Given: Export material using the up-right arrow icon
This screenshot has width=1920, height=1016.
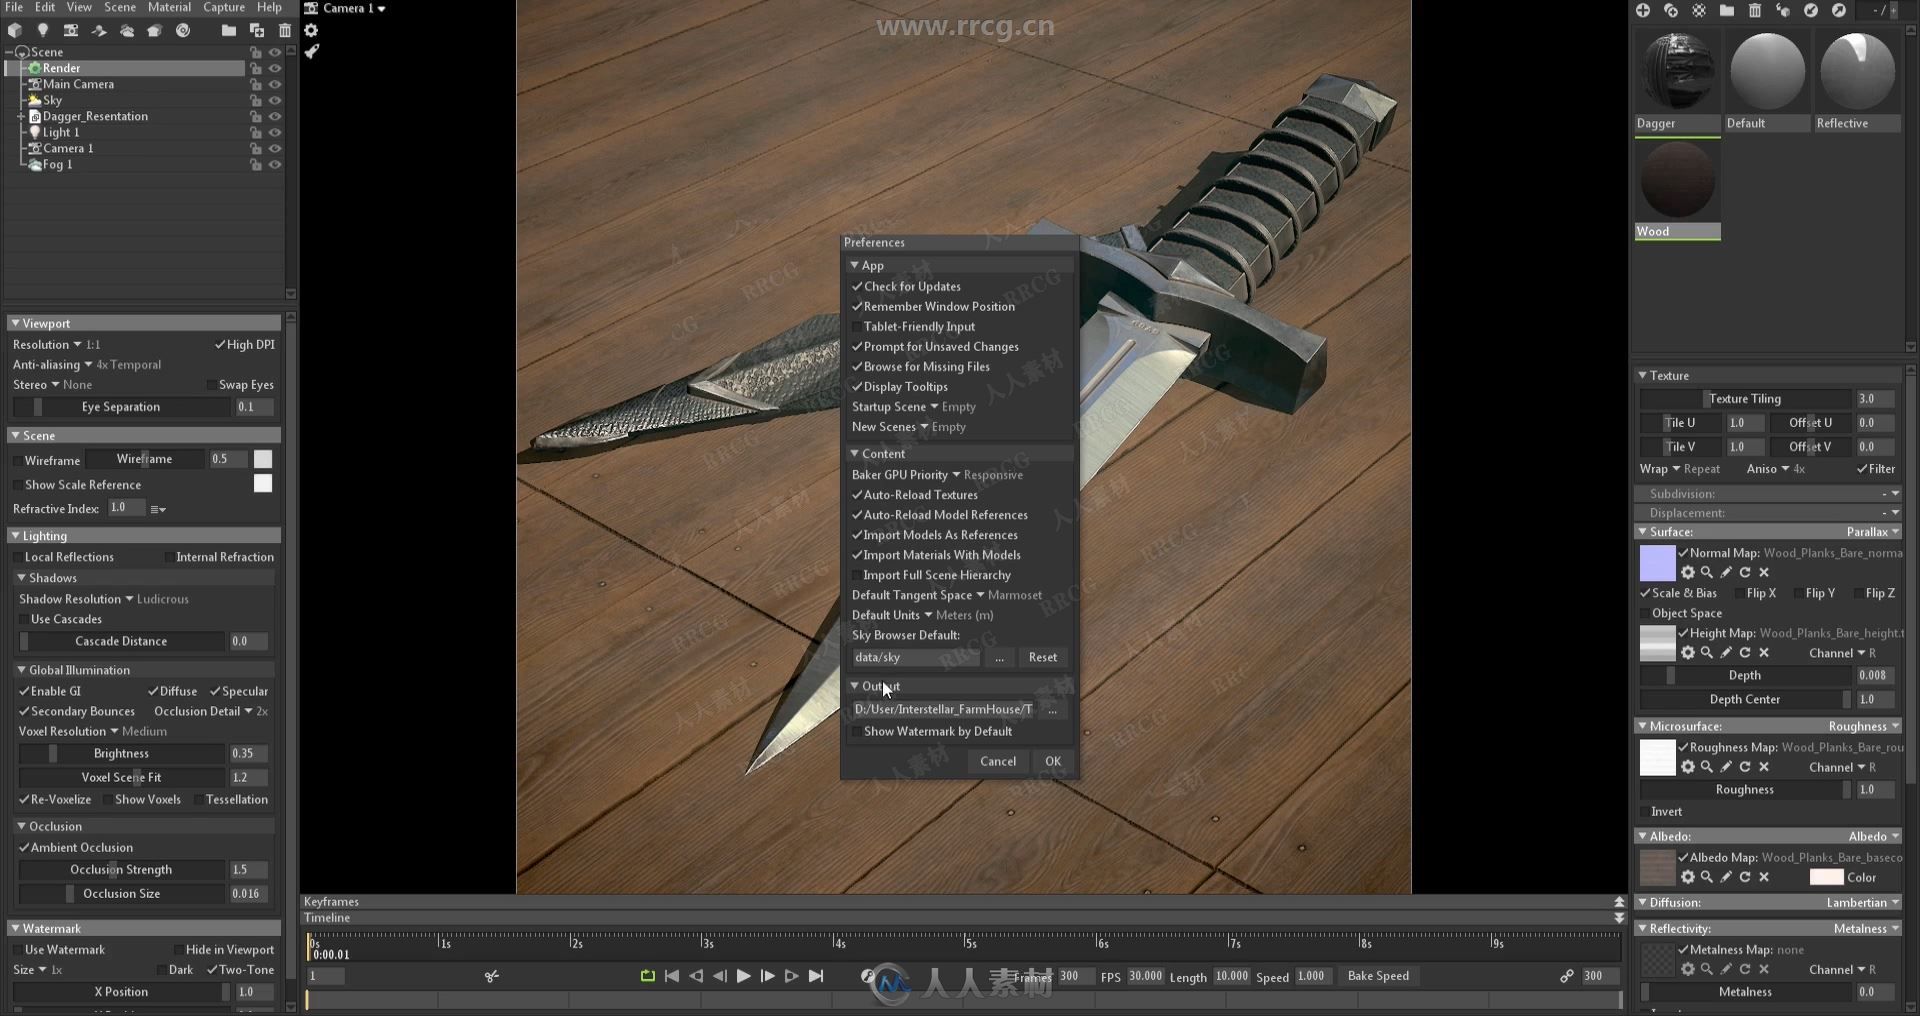Looking at the screenshot, I should pyautogui.click(x=1839, y=10).
